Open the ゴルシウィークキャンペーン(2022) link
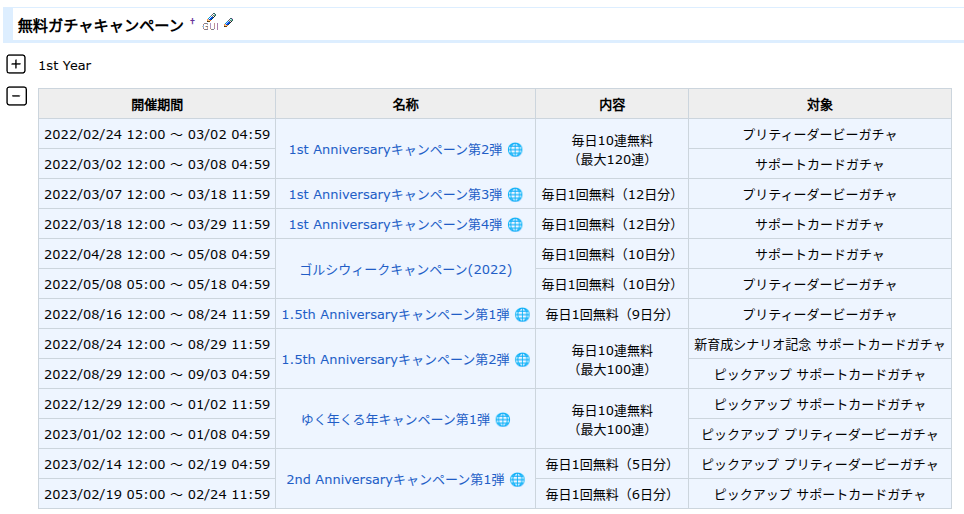 [x=406, y=269]
